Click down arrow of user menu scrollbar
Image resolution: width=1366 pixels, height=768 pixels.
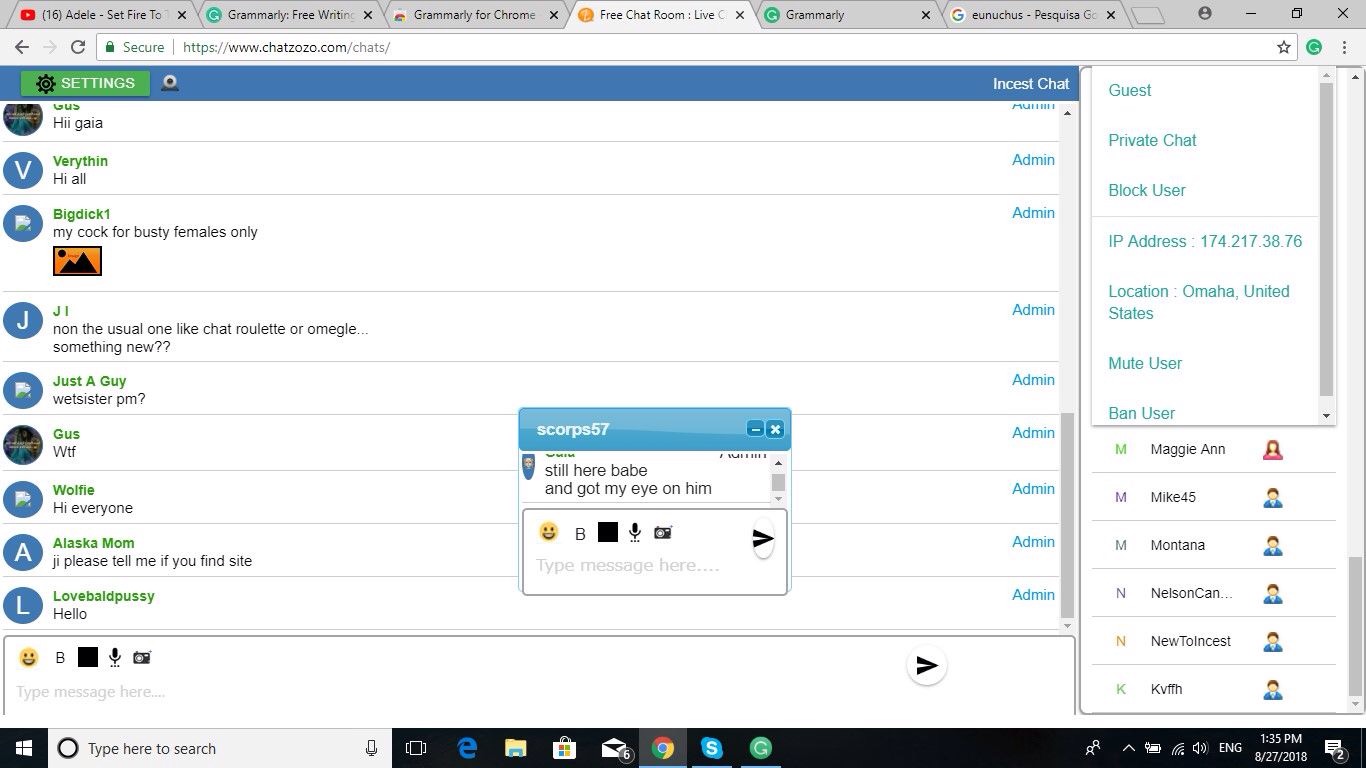[x=1327, y=416]
